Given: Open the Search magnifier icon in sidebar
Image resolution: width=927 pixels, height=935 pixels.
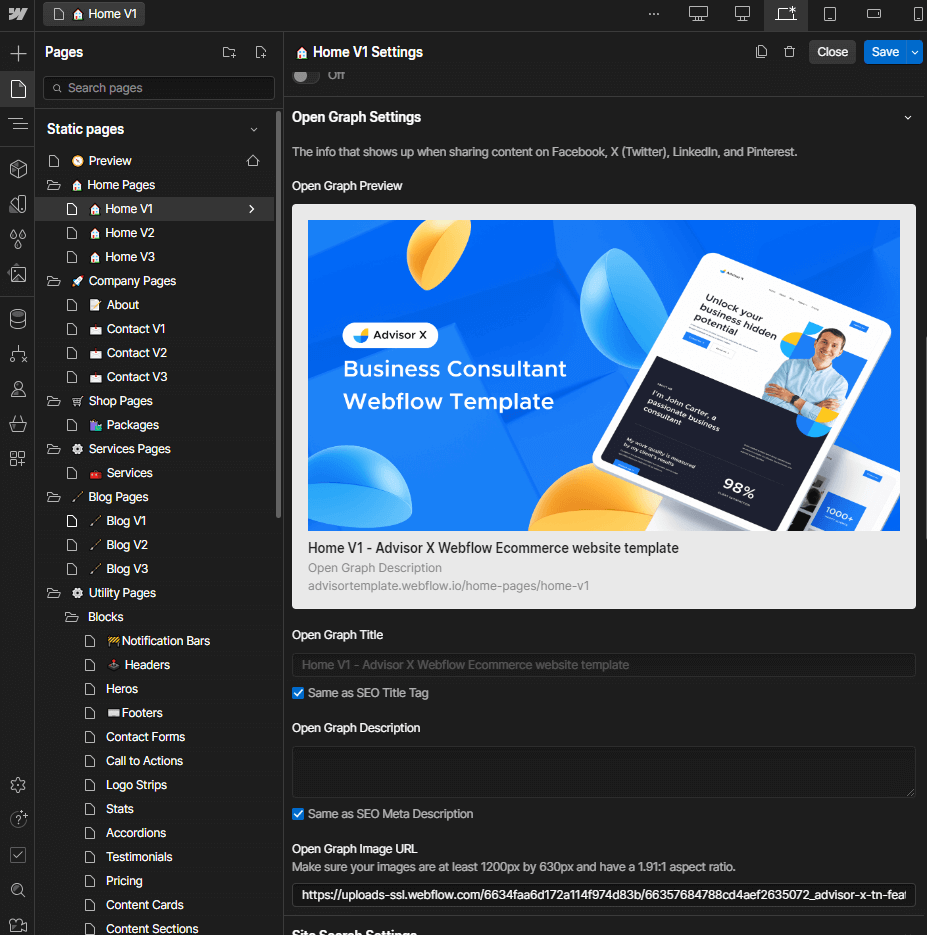Looking at the screenshot, I should (x=18, y=890).
